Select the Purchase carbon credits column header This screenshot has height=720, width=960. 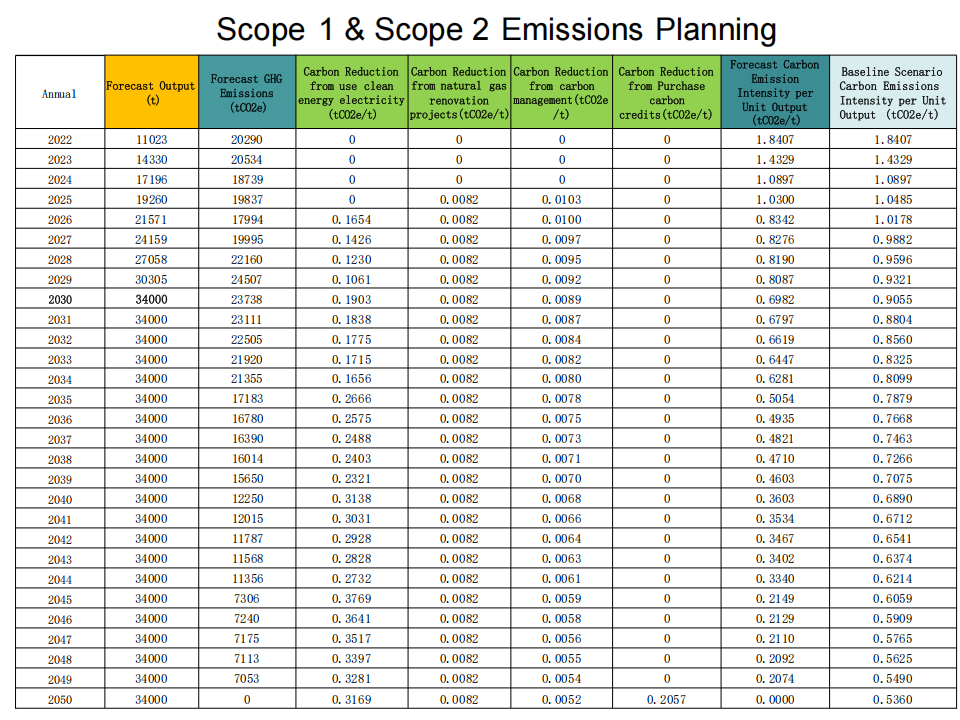coord(666,93)
